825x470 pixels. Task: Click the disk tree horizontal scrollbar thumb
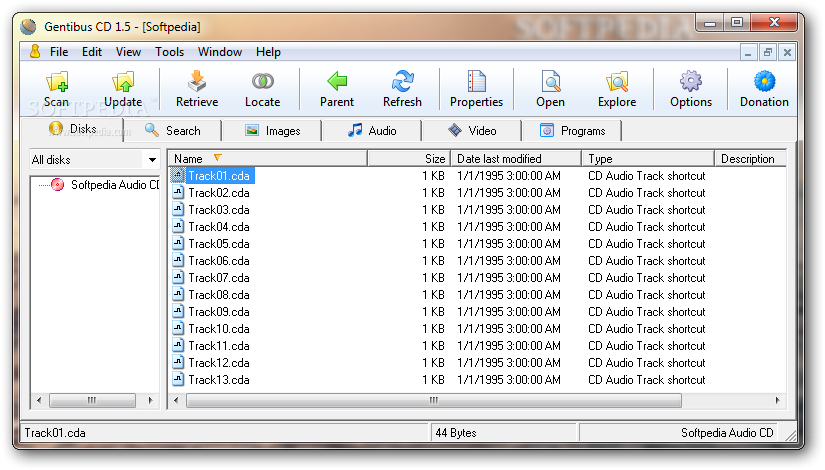coord(92,401)
